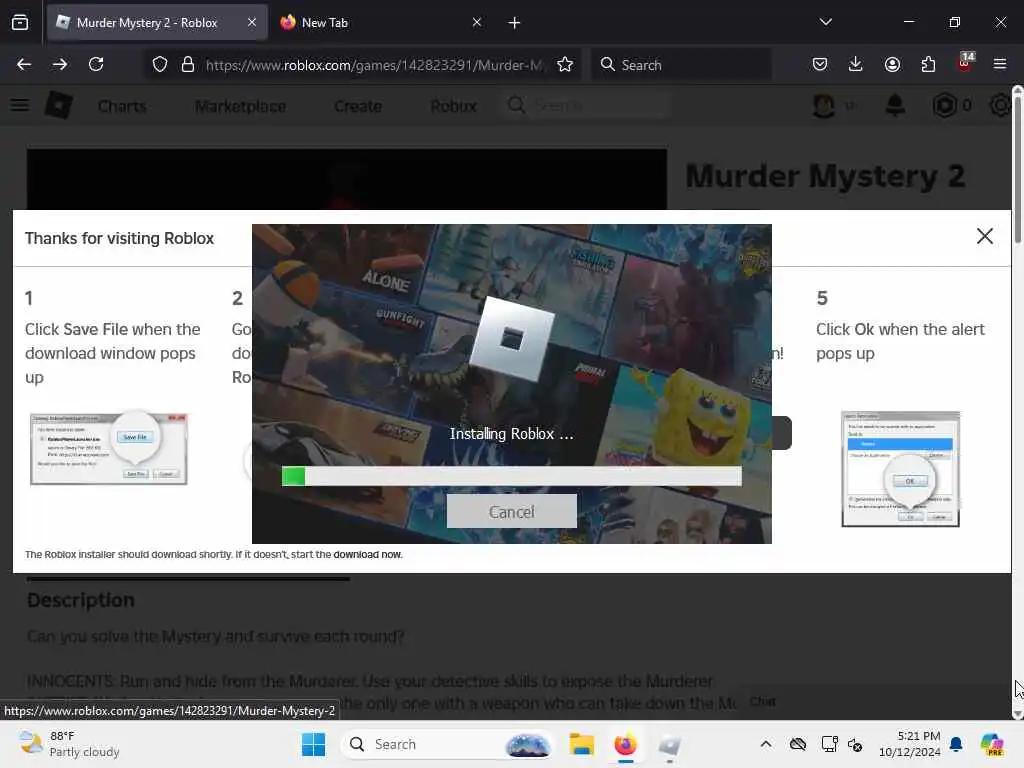Open the taskbar clock showing 5:21 PM

(x=910, y=744)
